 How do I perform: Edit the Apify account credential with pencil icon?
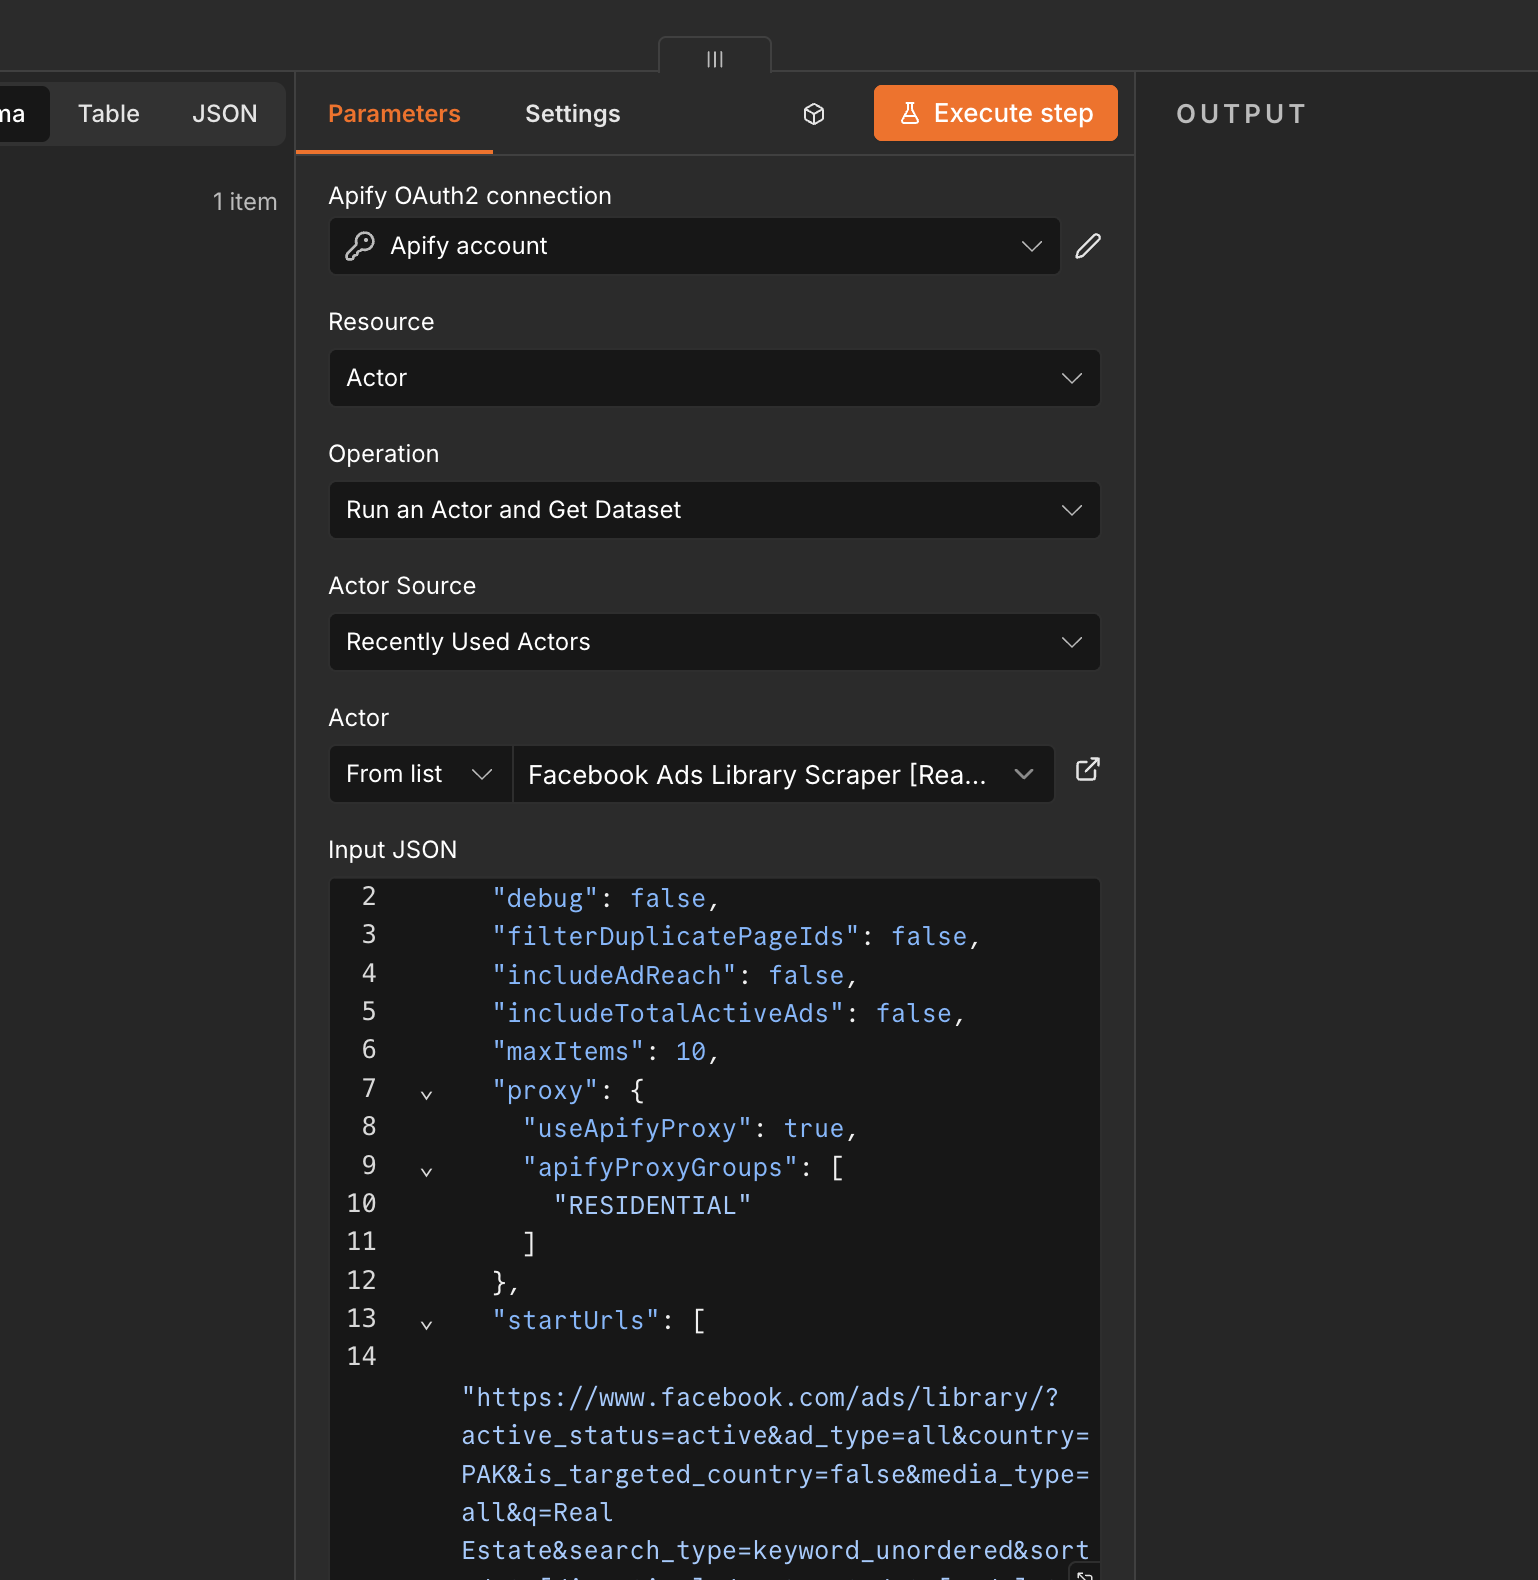(x=1088, y=246)
